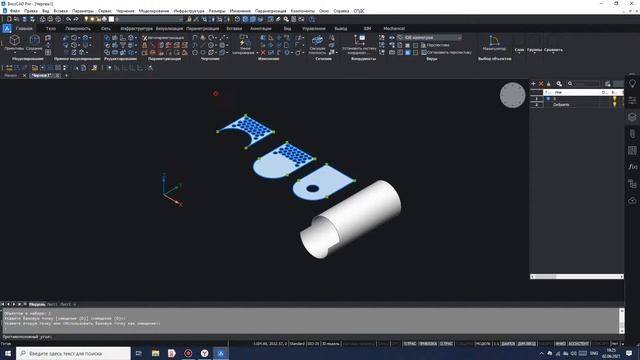Open the f(x) parameters panel in the right sidebar
The image size is (640, 360).
[x=632, y=167]
